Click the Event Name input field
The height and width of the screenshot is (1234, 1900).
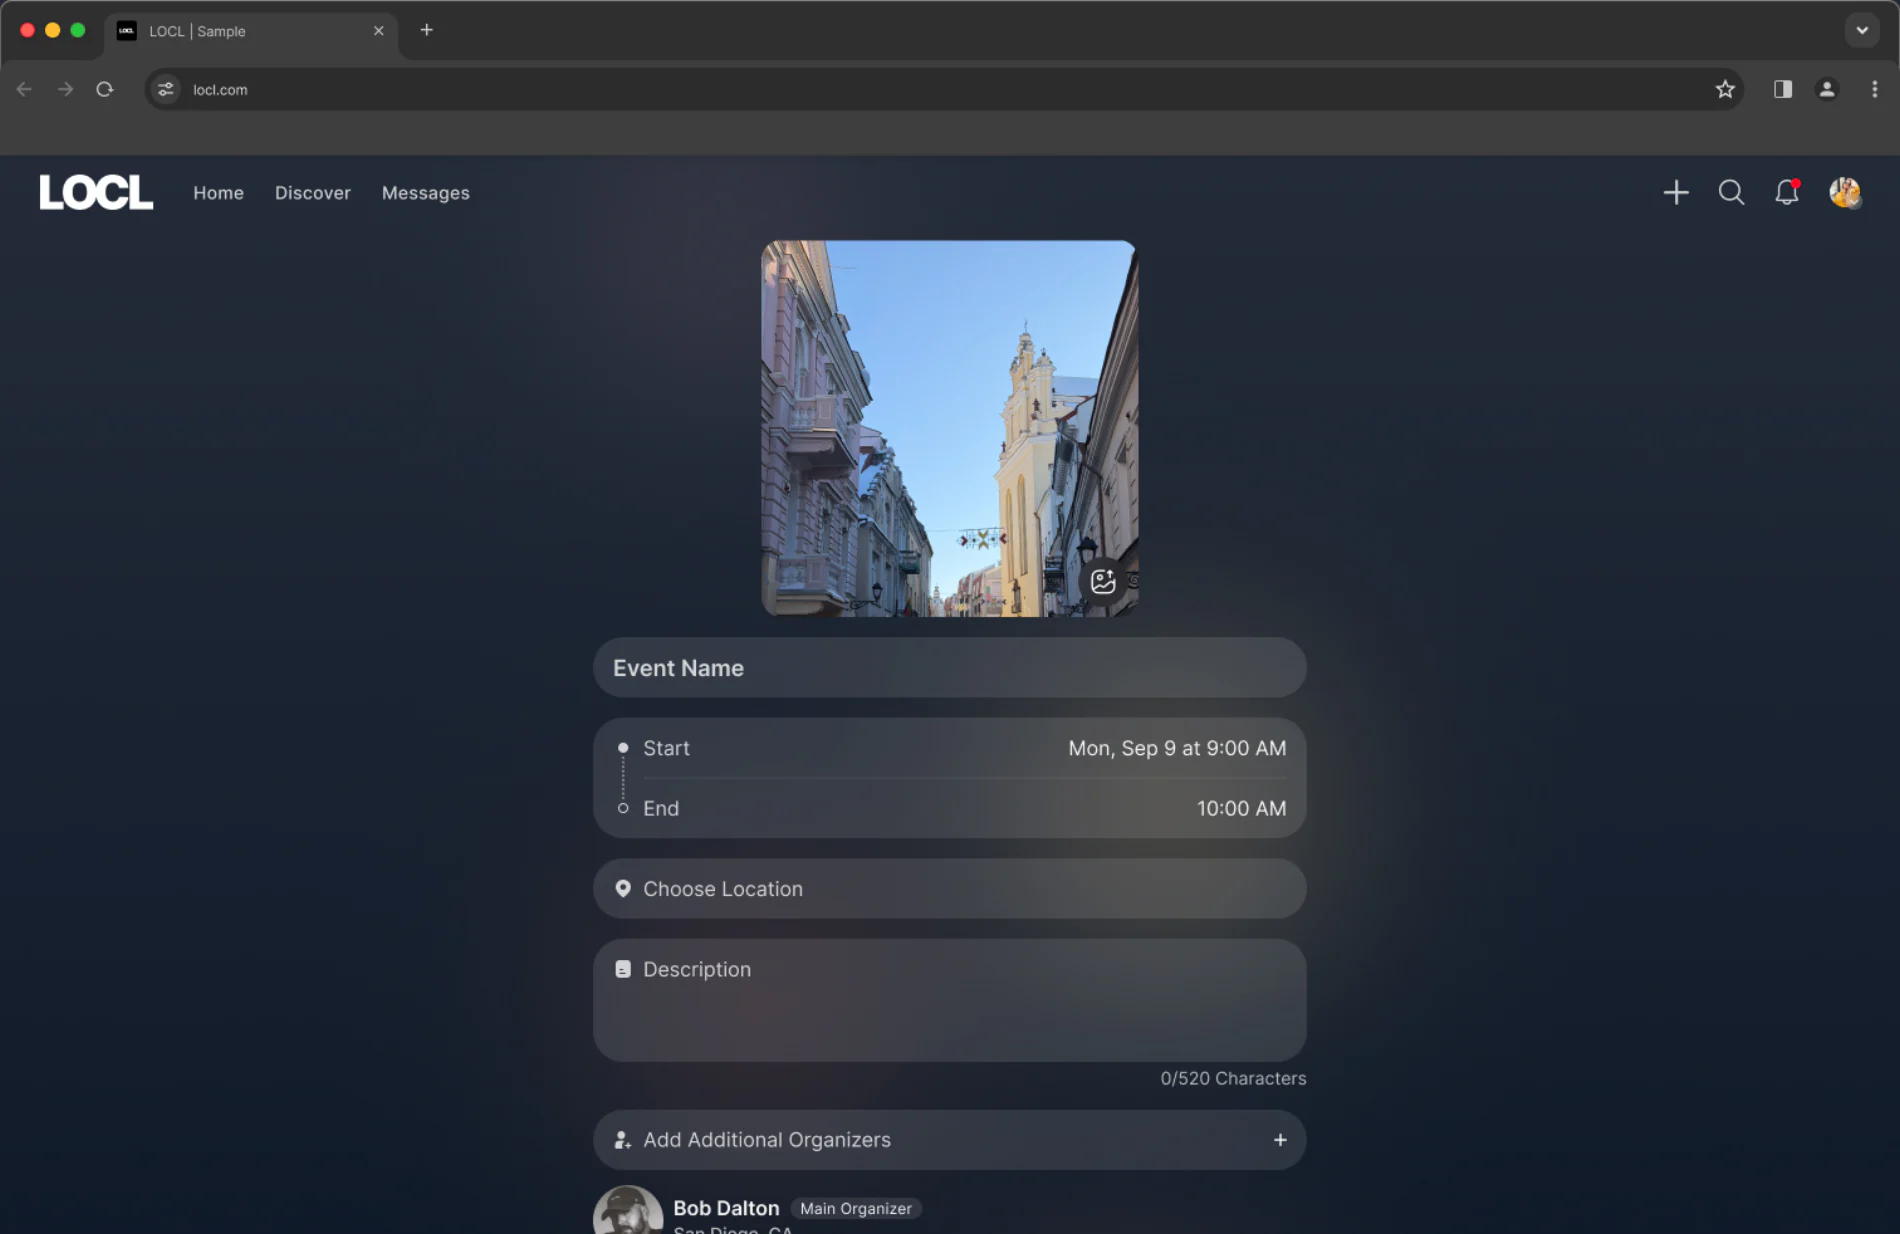950,668
